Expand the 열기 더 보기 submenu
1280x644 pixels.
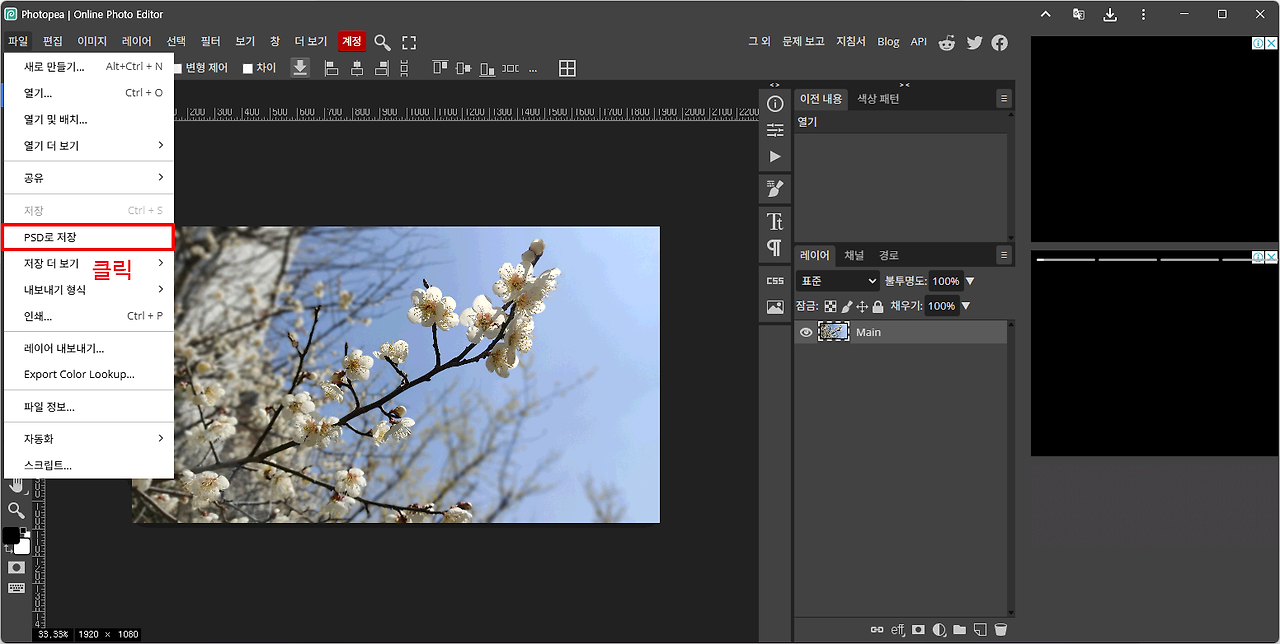pos(88,146)
